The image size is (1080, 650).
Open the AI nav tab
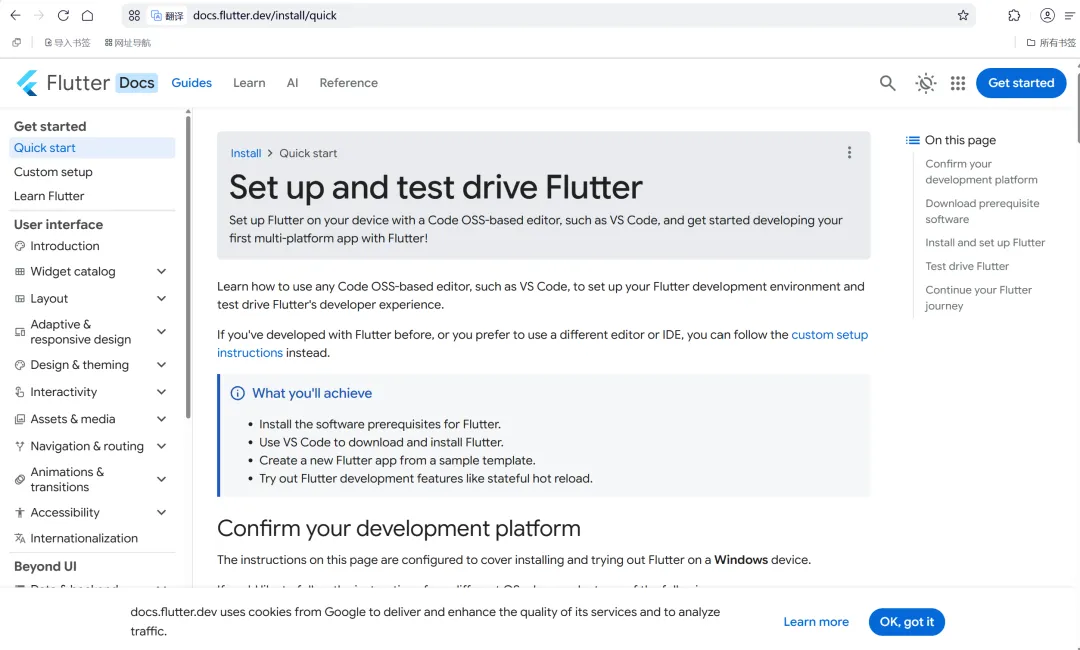(292, 83)
